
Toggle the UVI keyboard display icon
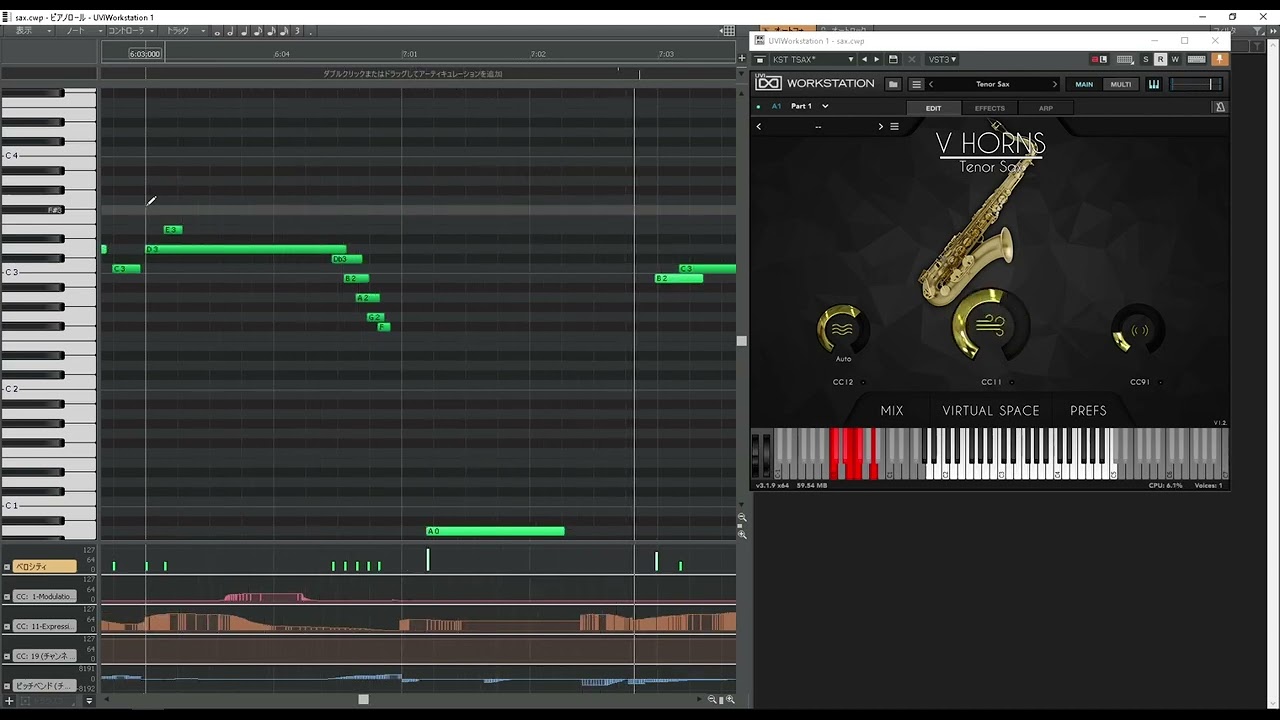click(1153, 84)
